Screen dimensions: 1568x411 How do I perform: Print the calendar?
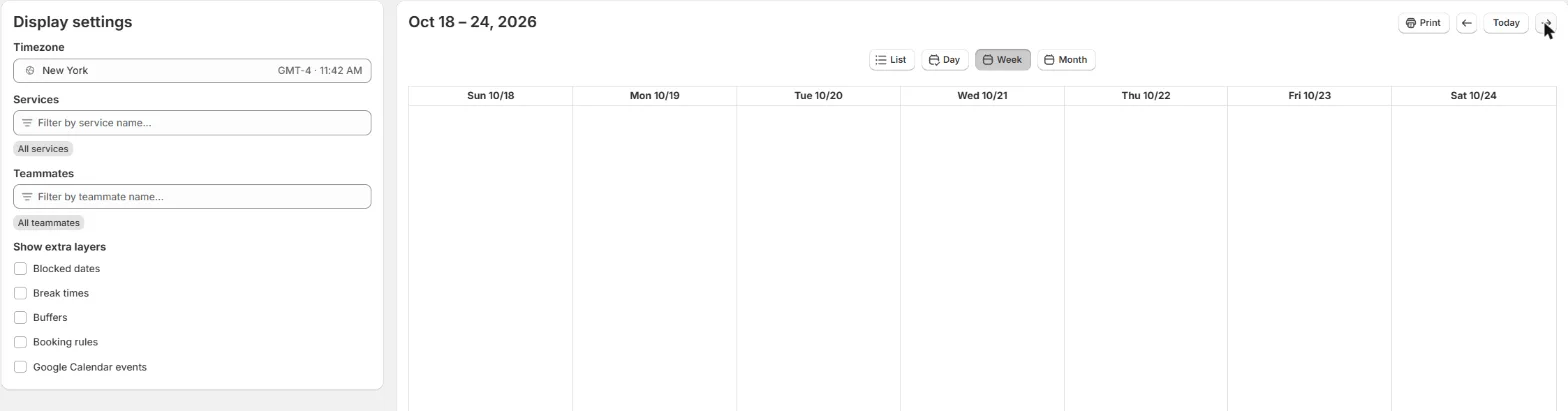(x=1423, y=23)
